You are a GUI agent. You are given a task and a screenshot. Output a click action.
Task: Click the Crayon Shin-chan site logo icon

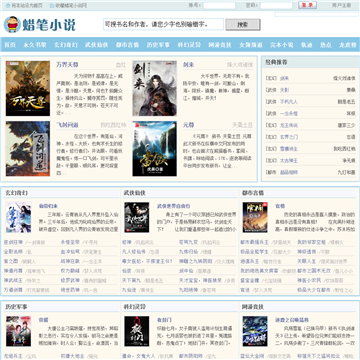(12, 25)
